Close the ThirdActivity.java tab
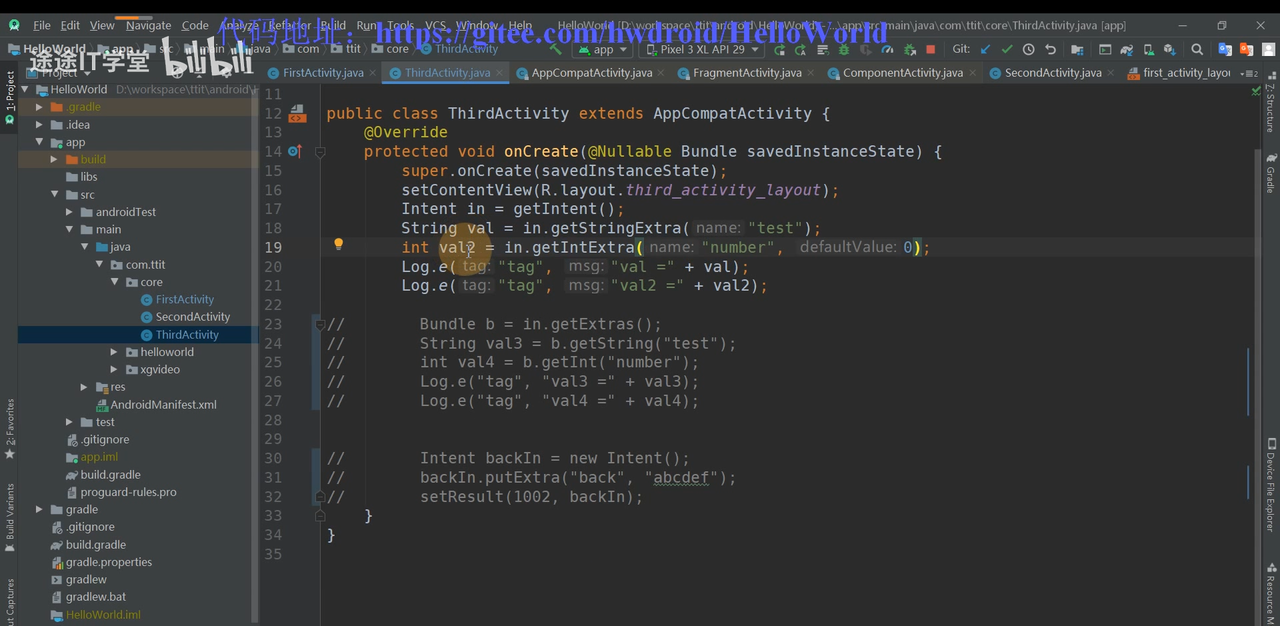1280x626 pixels. click(500, 73)
